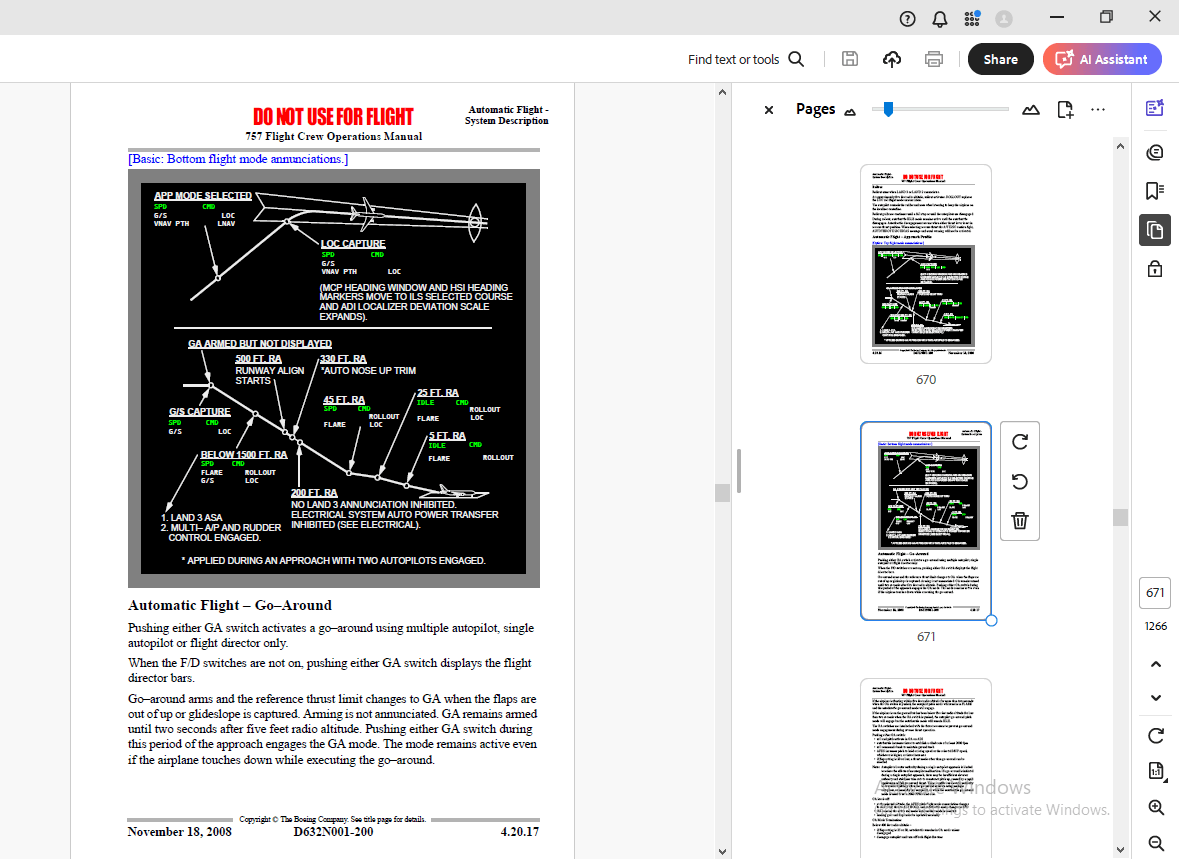Open the Pages panel options menu
The height and width of the screenshot is (859, 1179).
[x=1098, y=108]
